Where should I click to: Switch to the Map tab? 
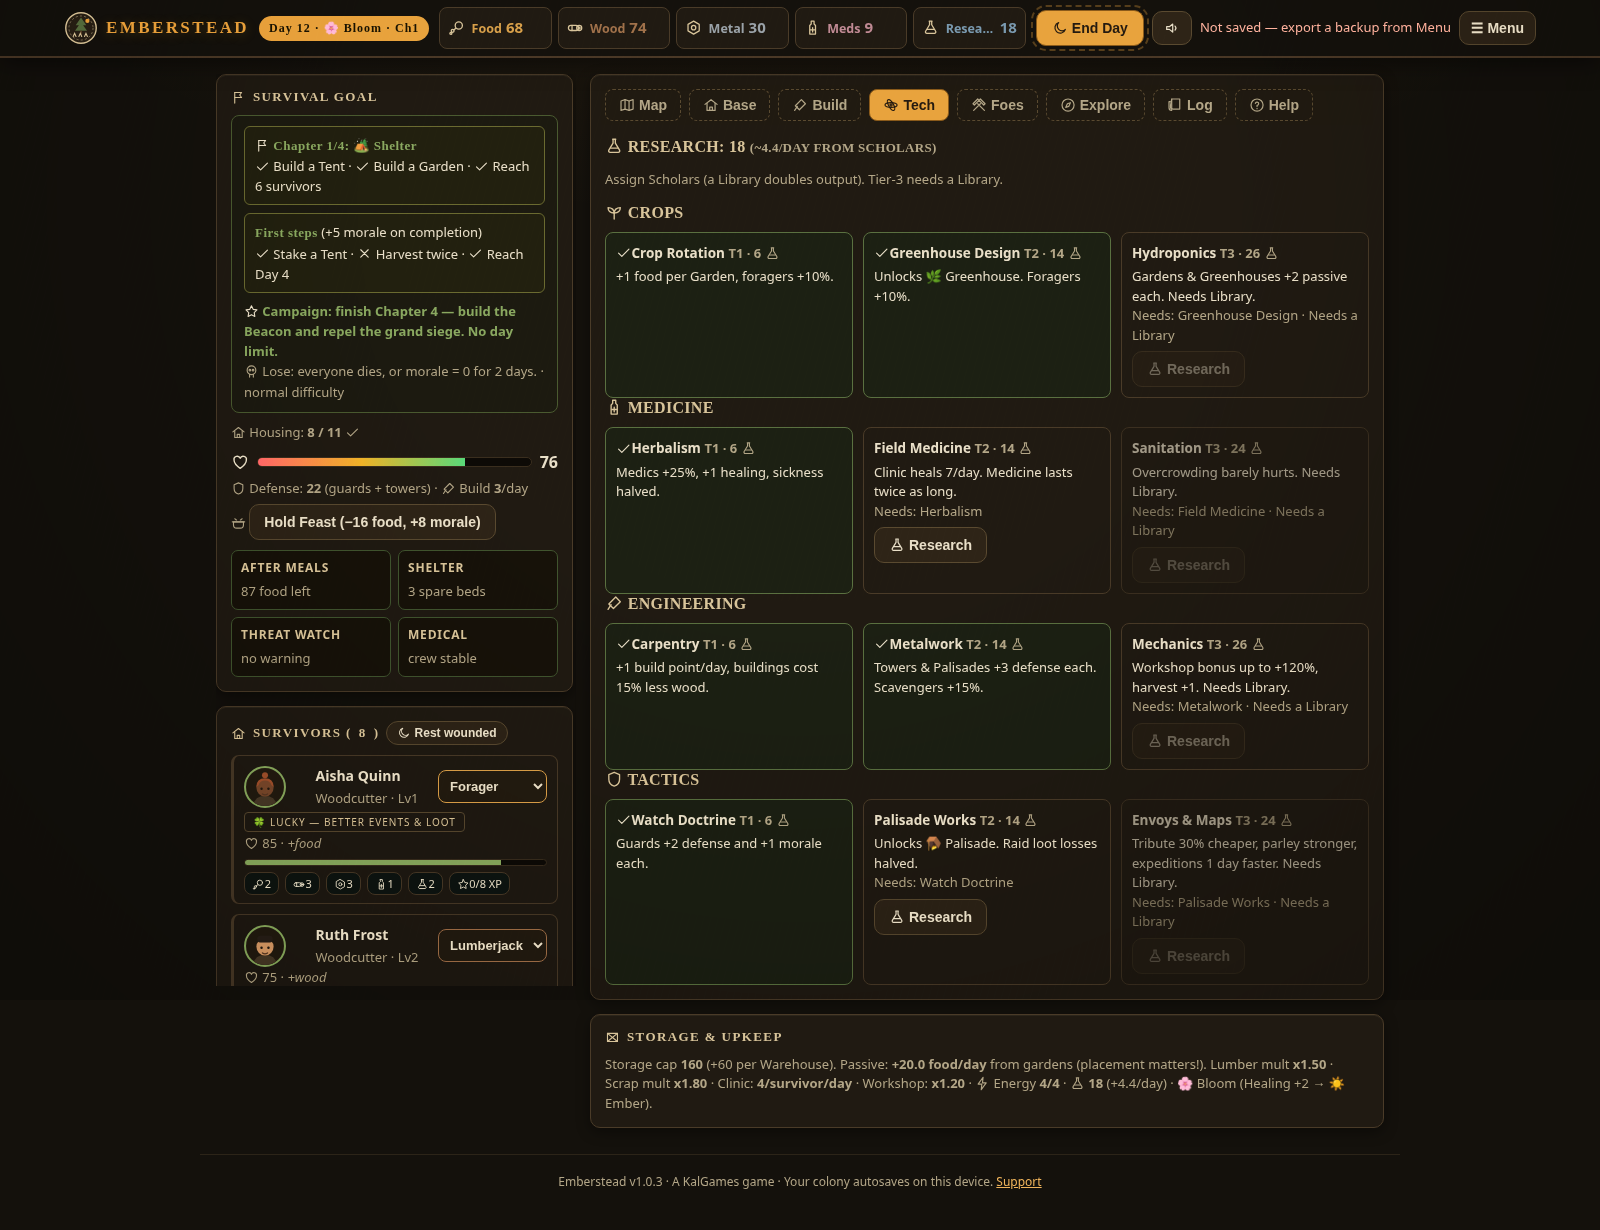[x=643, y=105]
